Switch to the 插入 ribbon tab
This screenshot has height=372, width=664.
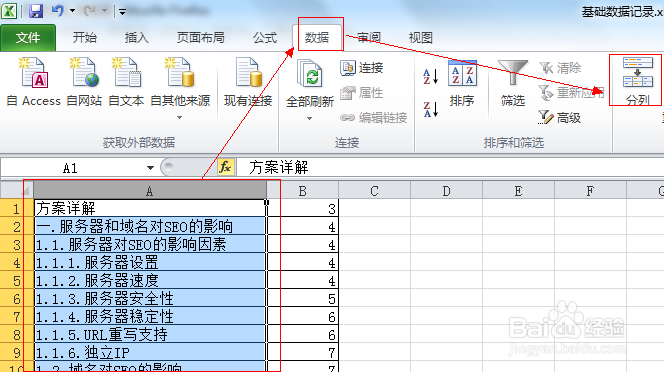[136, 38]
